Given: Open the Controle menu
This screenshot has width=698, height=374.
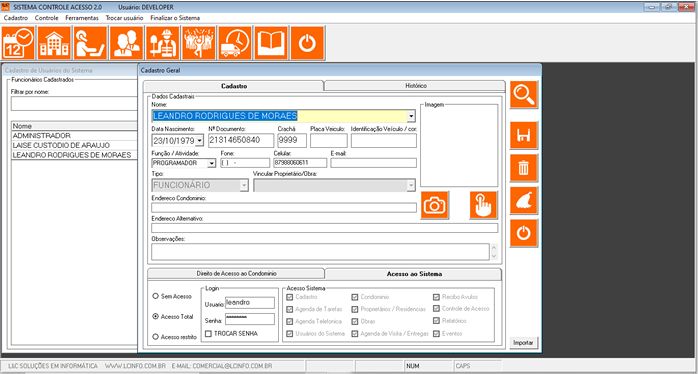Looking at the screenshot, I should pos(47,18).
